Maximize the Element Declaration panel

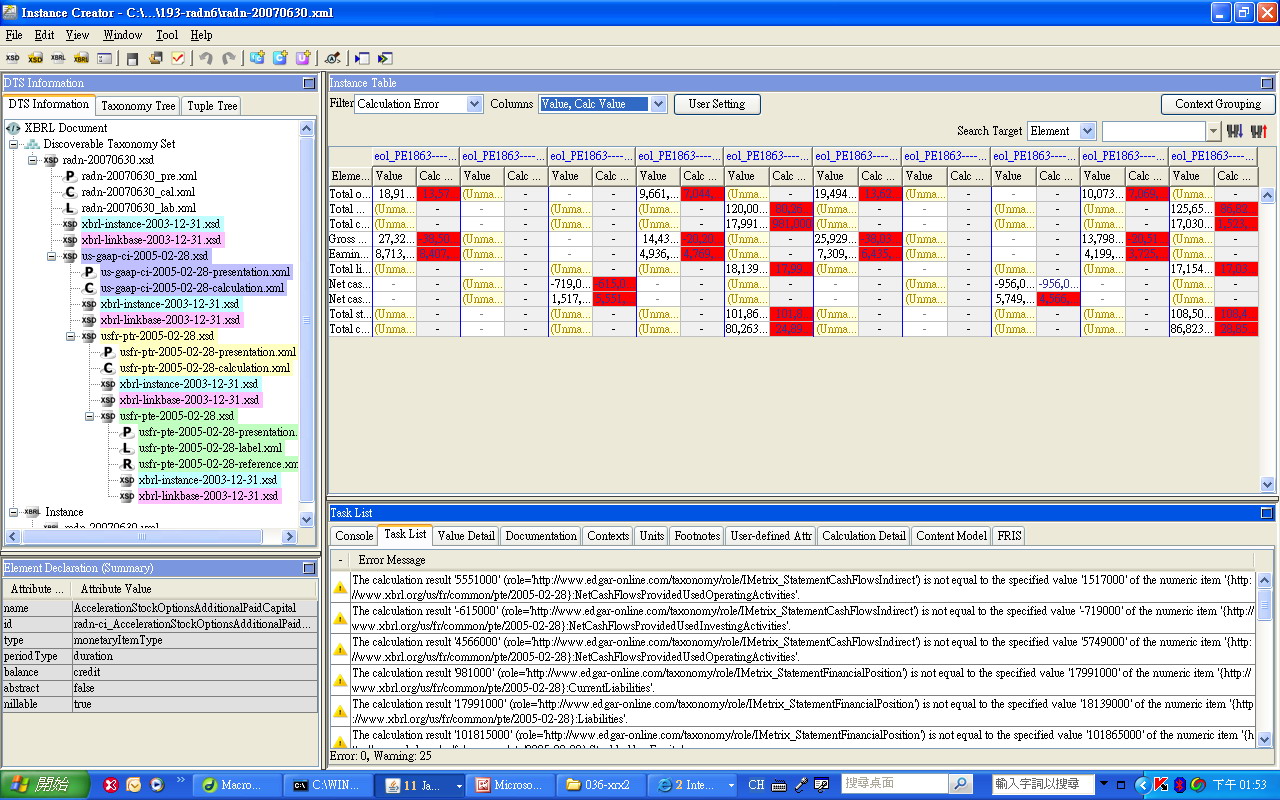[x=309, y=568]
